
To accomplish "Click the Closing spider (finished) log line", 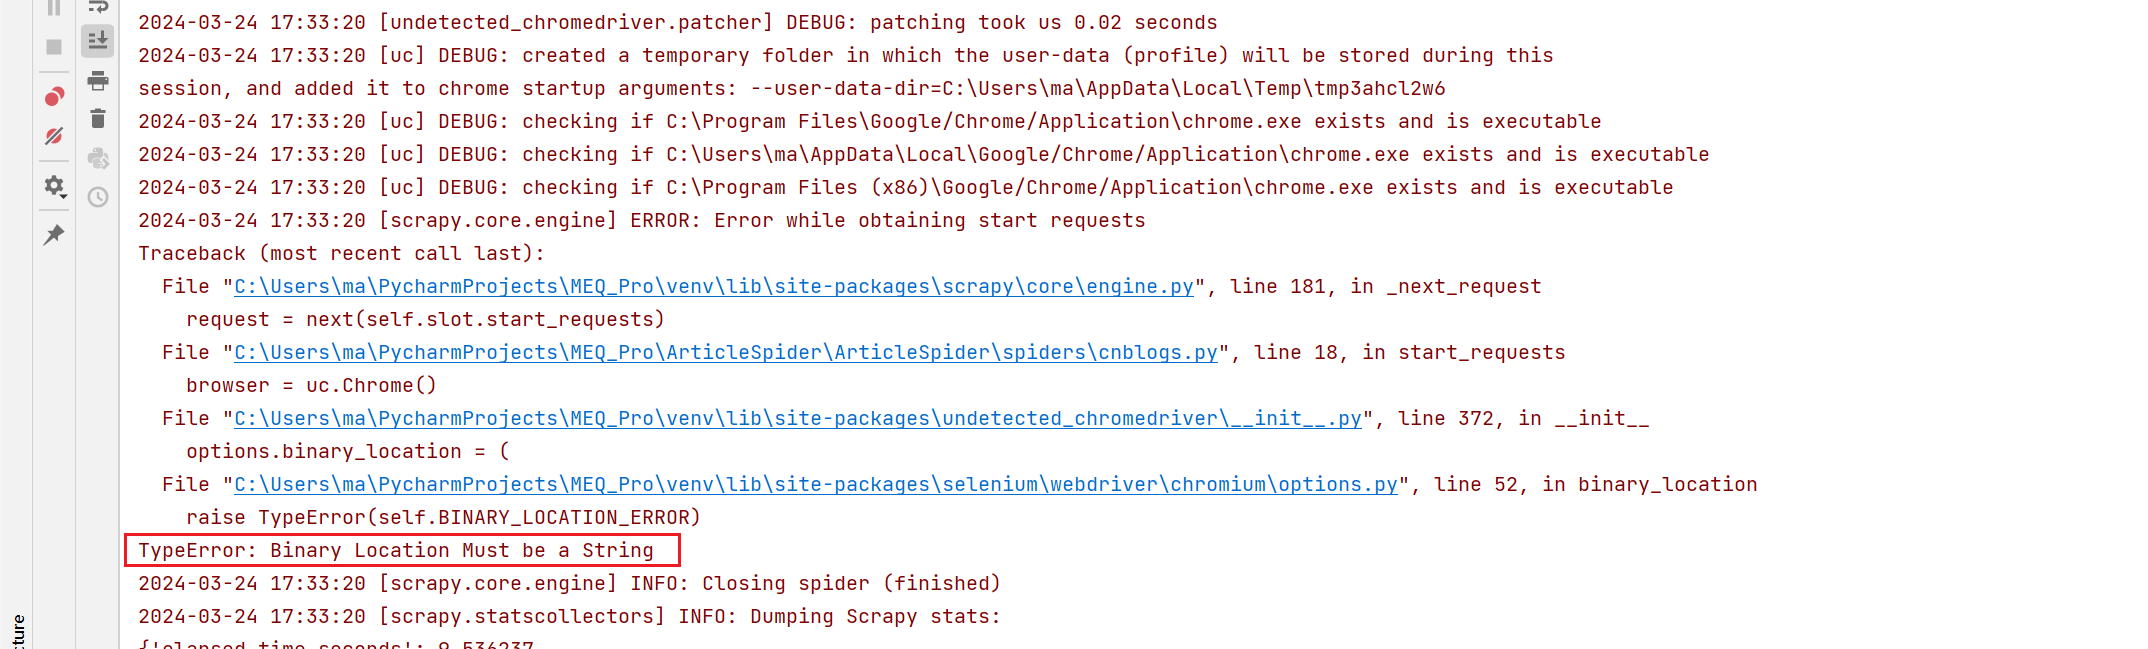I will click(x=569, y=584).
